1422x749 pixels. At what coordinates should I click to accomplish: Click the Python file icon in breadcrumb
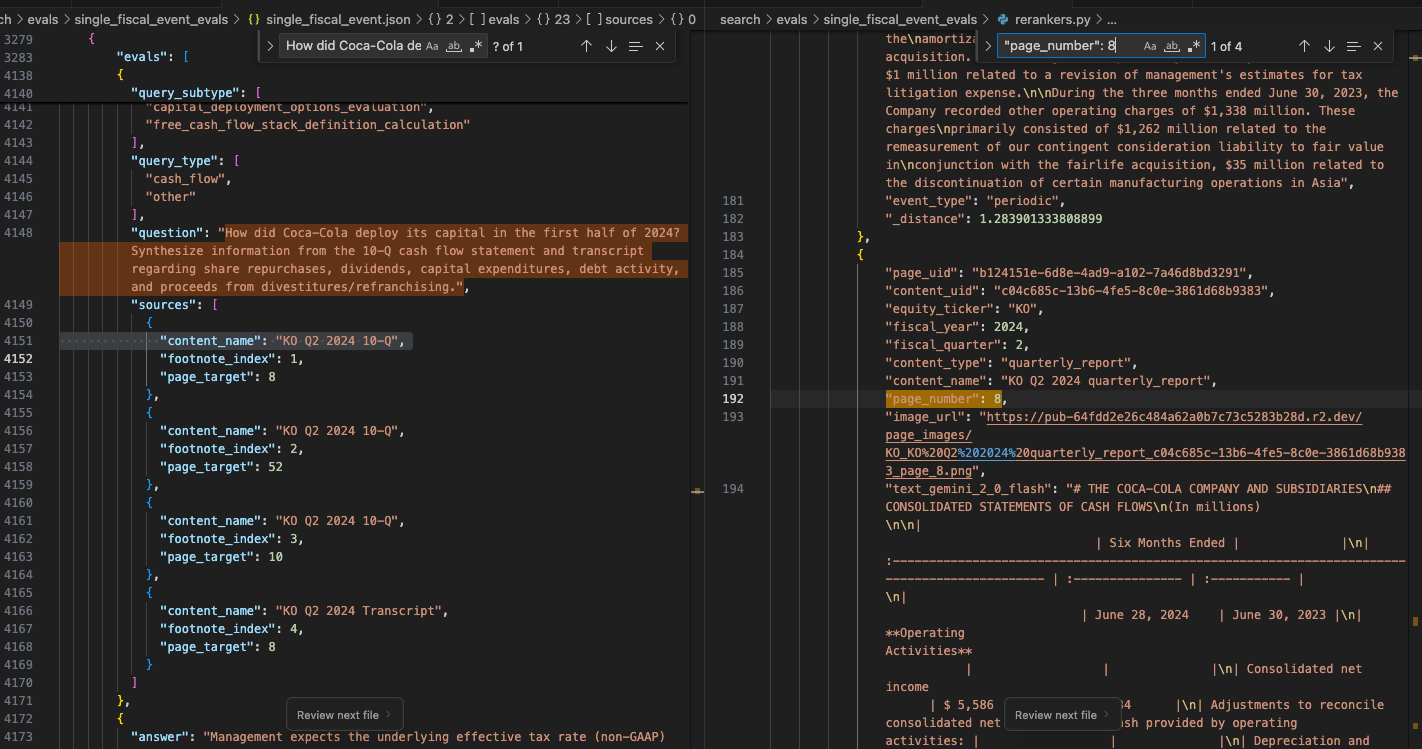[1003, 19]
